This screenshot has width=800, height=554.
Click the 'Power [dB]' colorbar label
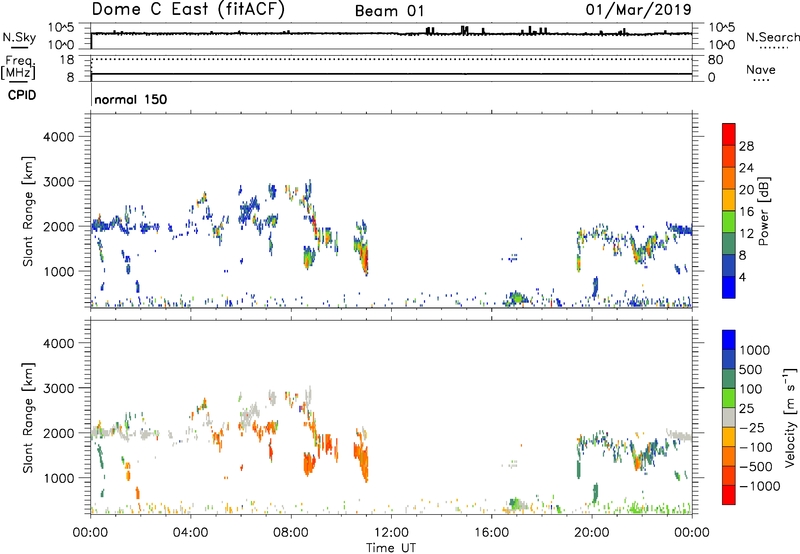tap(764, 211)
